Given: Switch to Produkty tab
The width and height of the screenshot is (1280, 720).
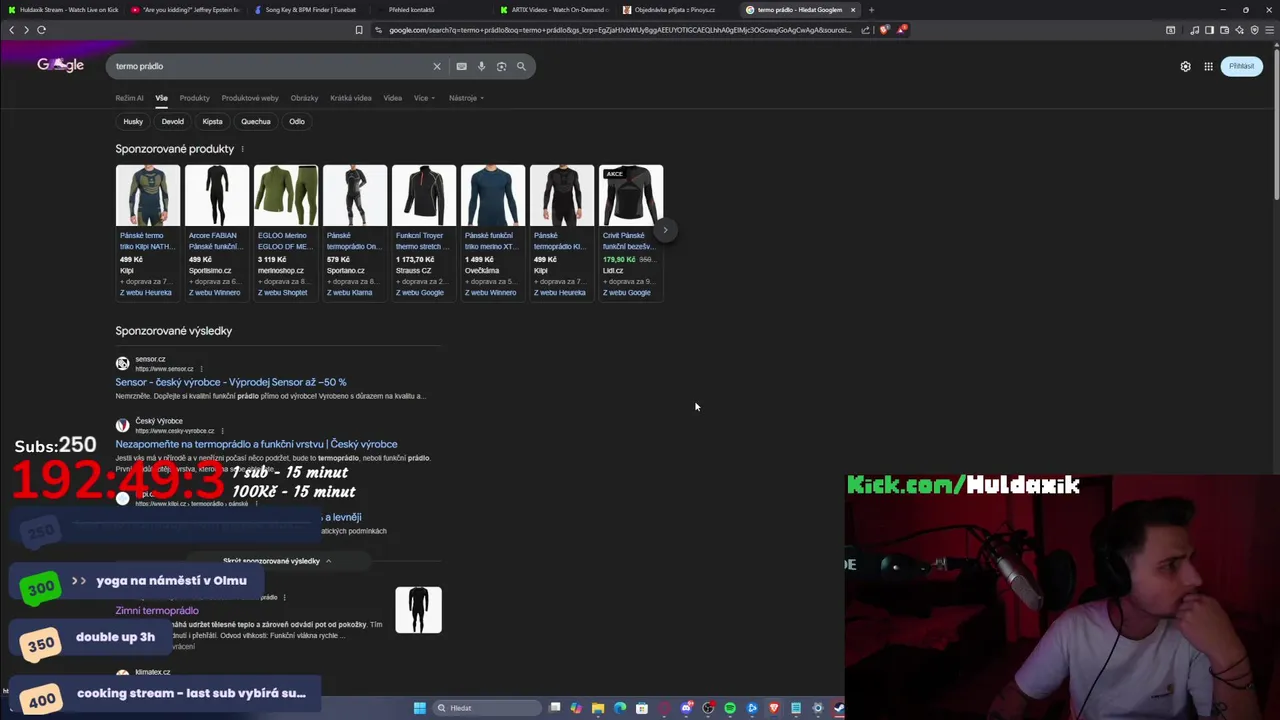Looking at the screenshot, I should (x=194, y=98).
